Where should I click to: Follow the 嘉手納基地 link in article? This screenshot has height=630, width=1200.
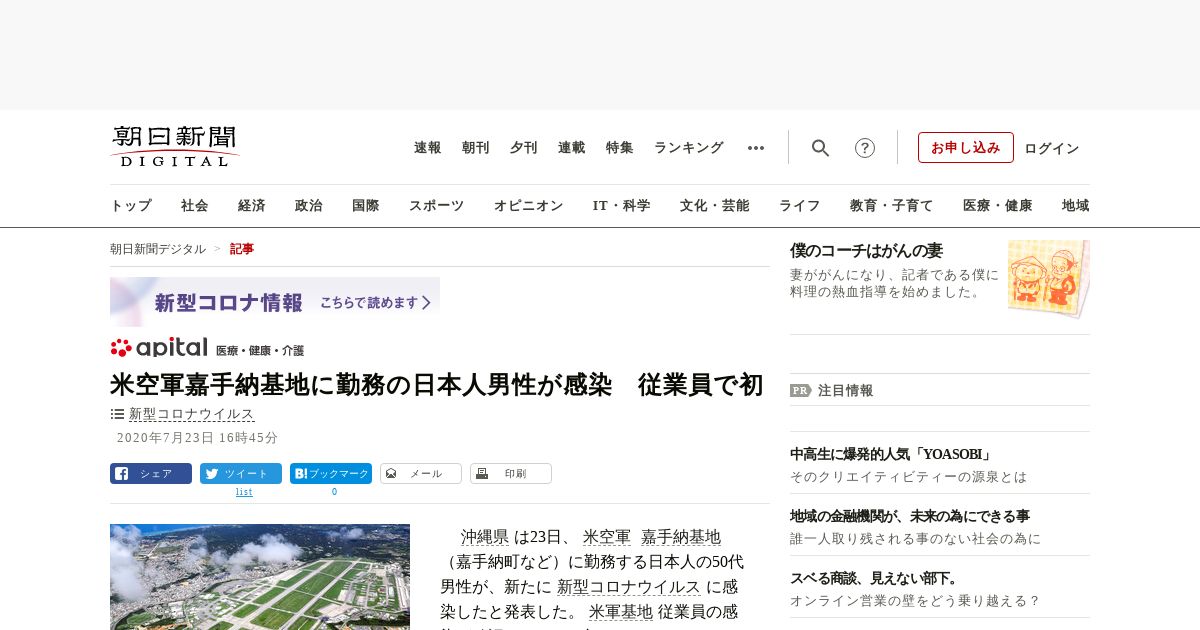681,537
